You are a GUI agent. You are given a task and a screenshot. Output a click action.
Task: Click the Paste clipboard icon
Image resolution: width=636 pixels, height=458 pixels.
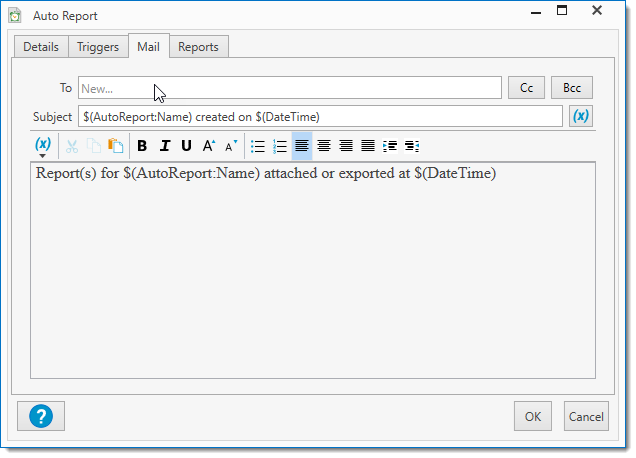(x=116, y=146)
